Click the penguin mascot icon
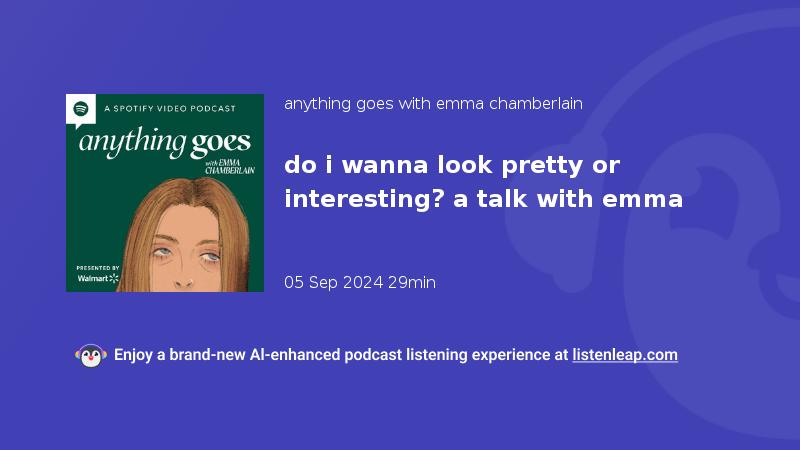 91,356
